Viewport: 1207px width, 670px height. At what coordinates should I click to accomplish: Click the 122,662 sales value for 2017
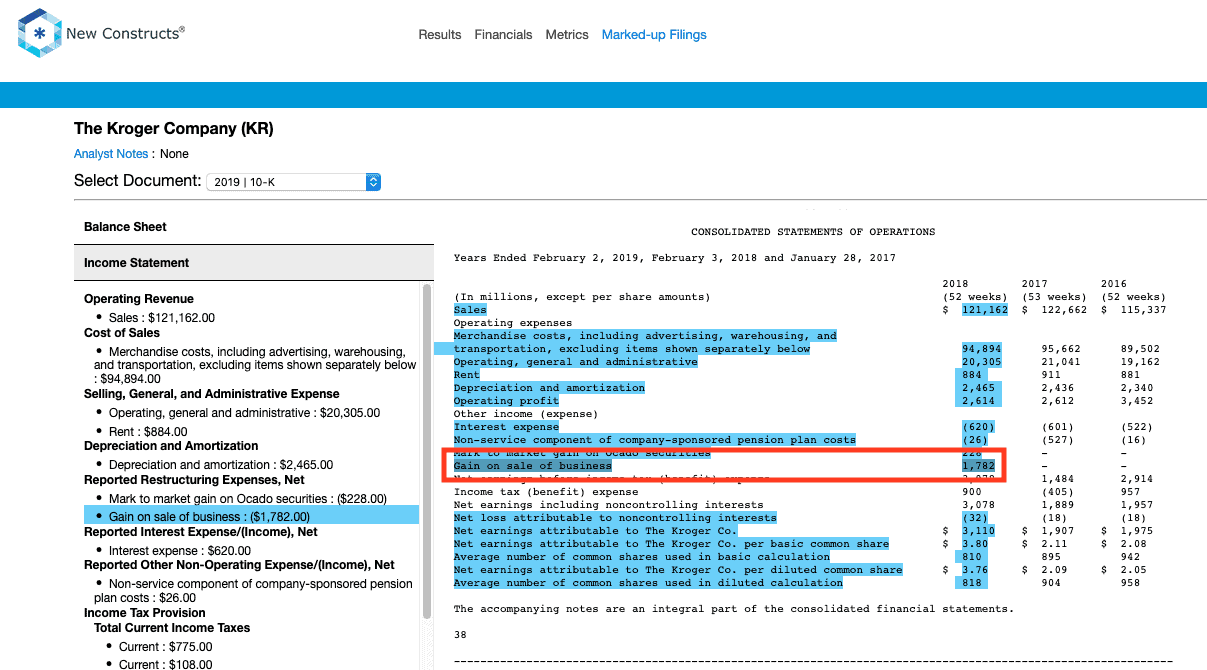[x=1063, y=310]
